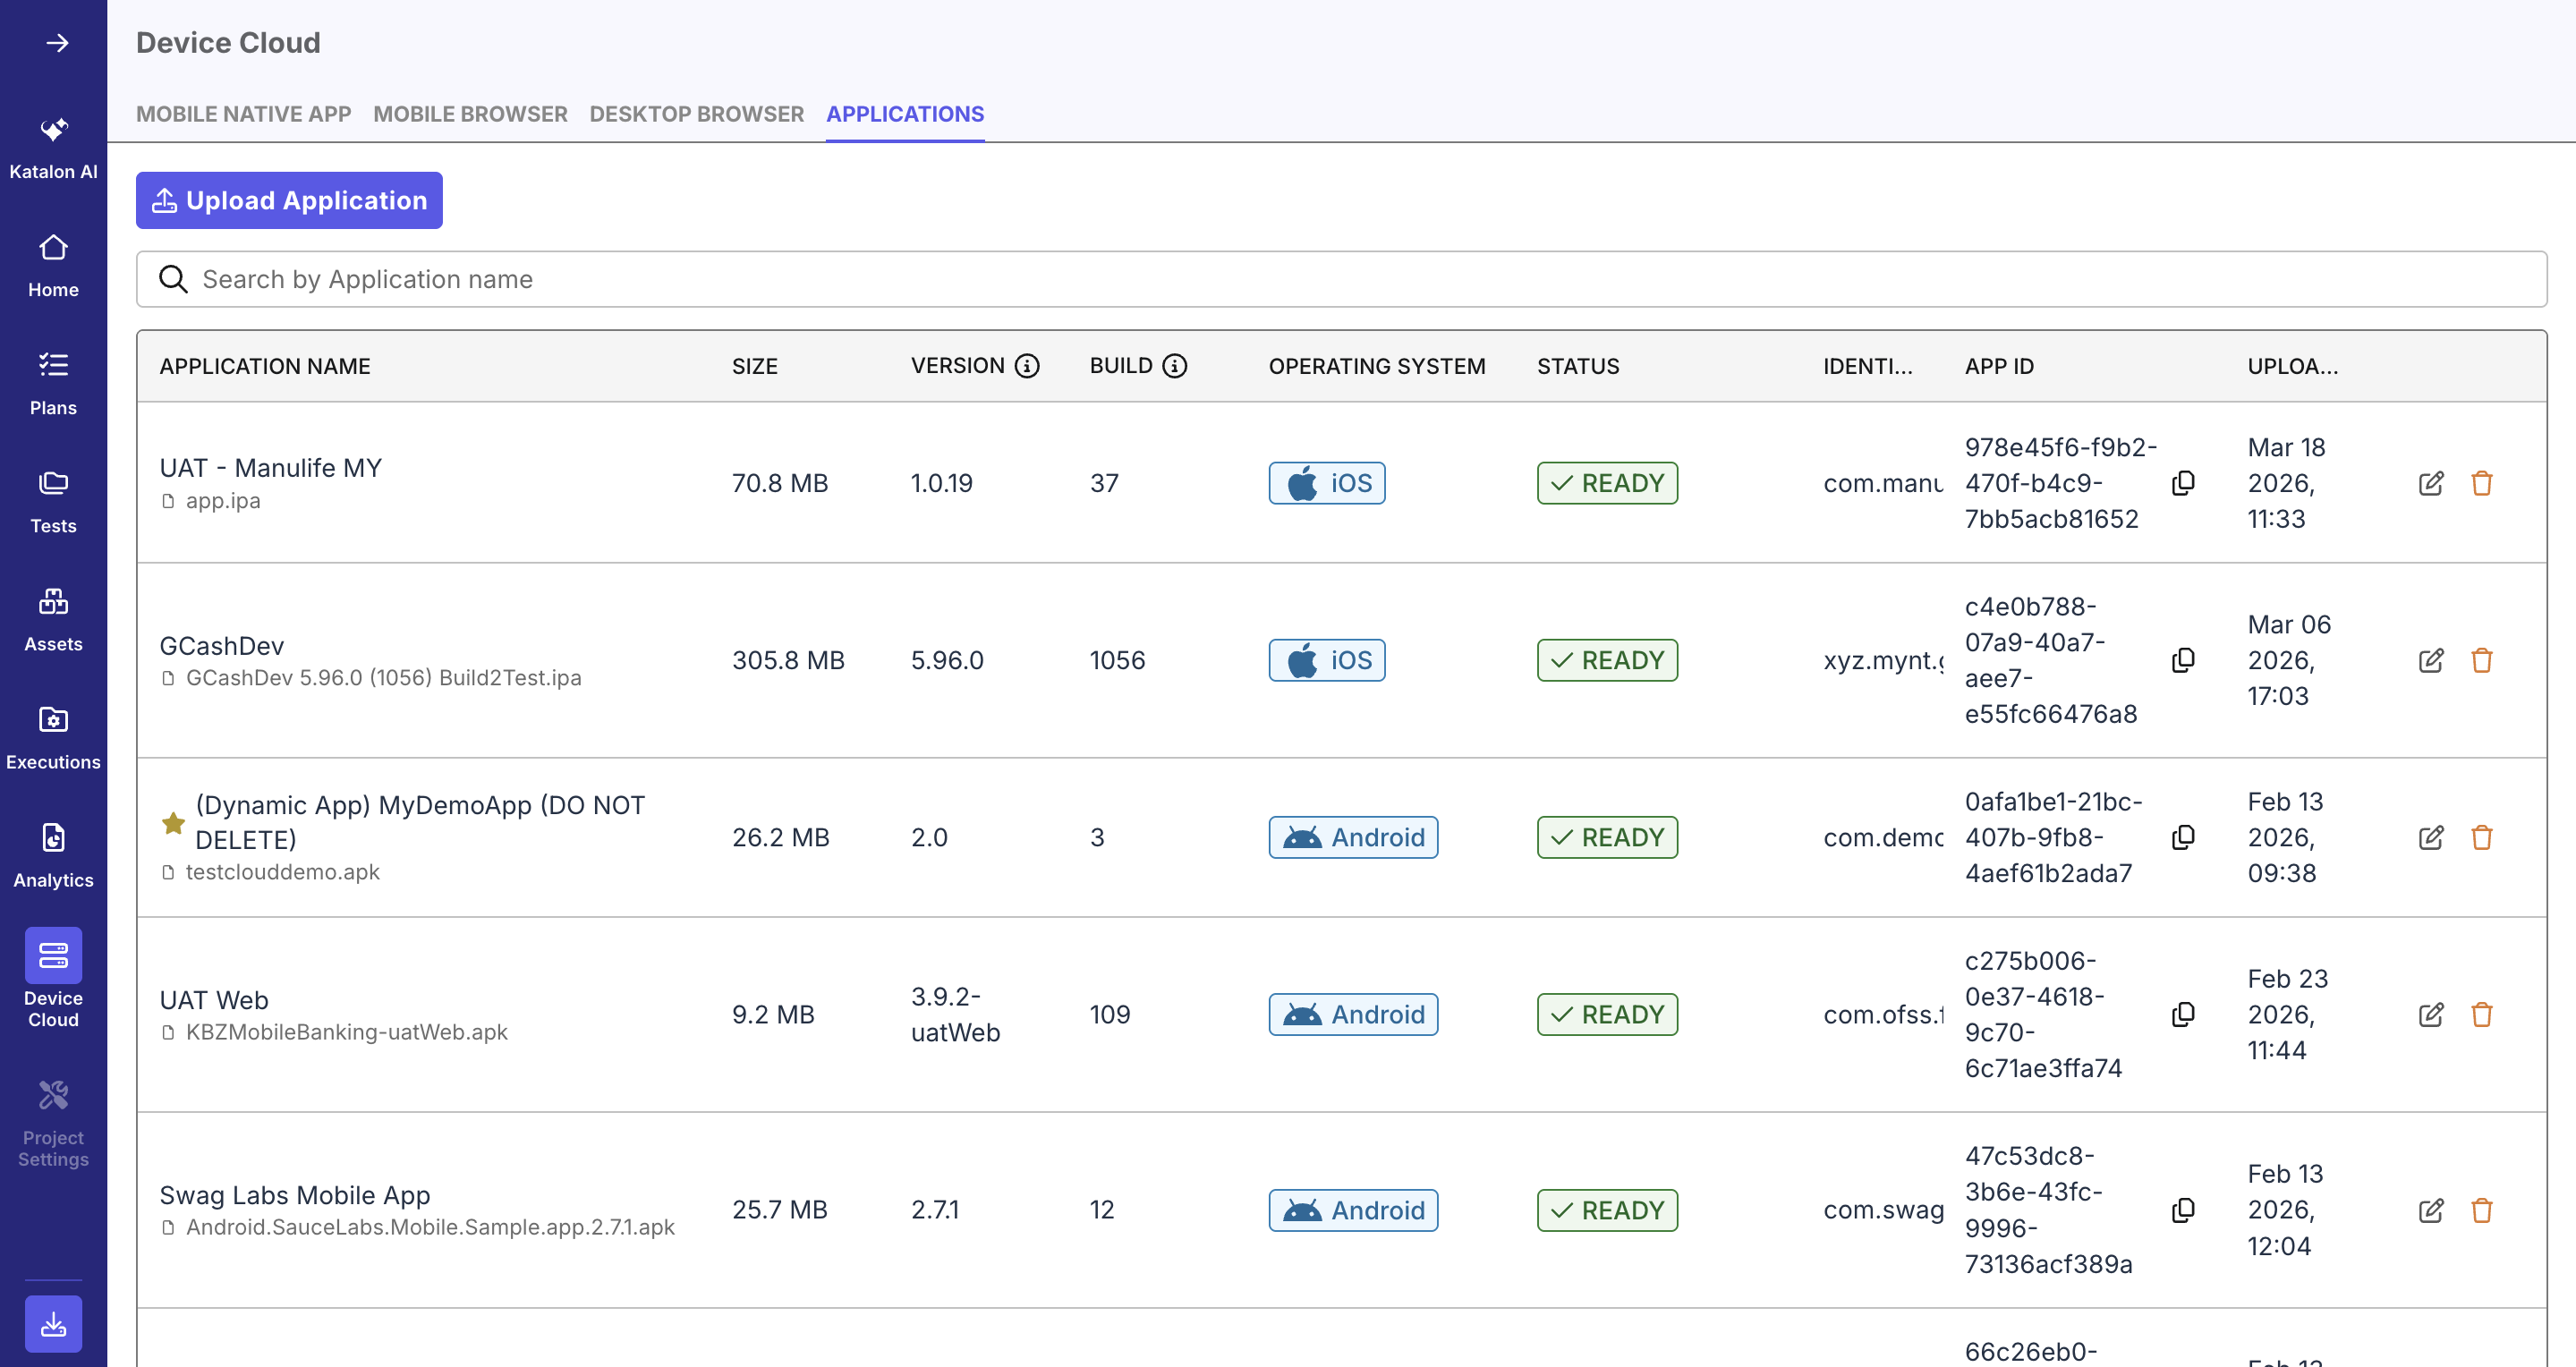2576x1367 pixels.
Task: Delete the Swag Labs Mobile App
Action: tap(2483, 1210)
